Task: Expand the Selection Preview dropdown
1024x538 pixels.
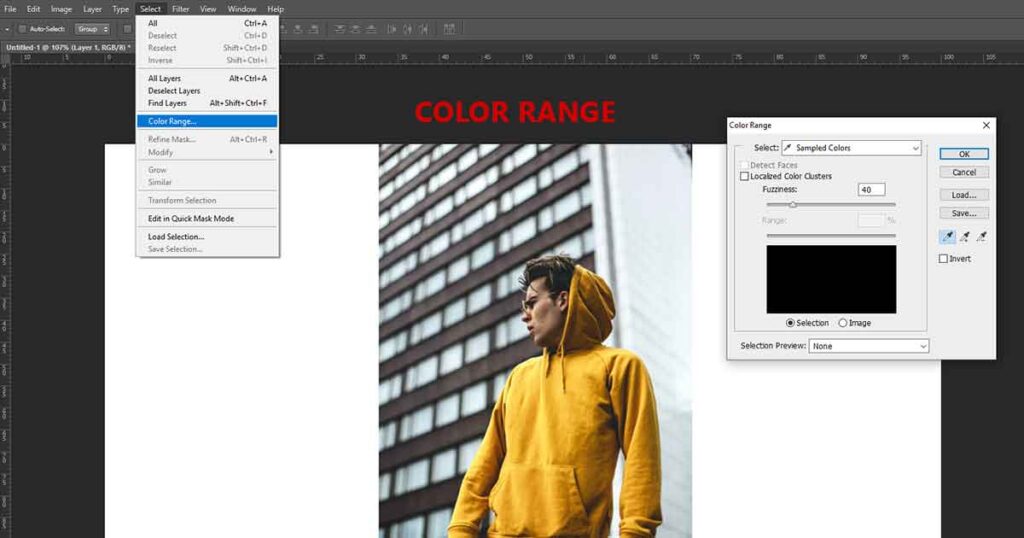Action: (x=869, y=346)
